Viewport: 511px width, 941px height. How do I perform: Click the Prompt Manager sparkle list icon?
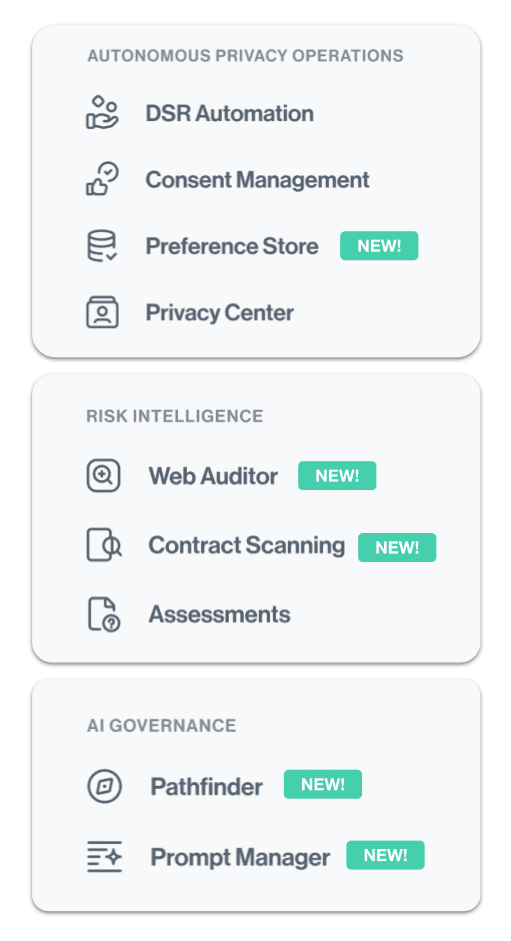(104, 856)
